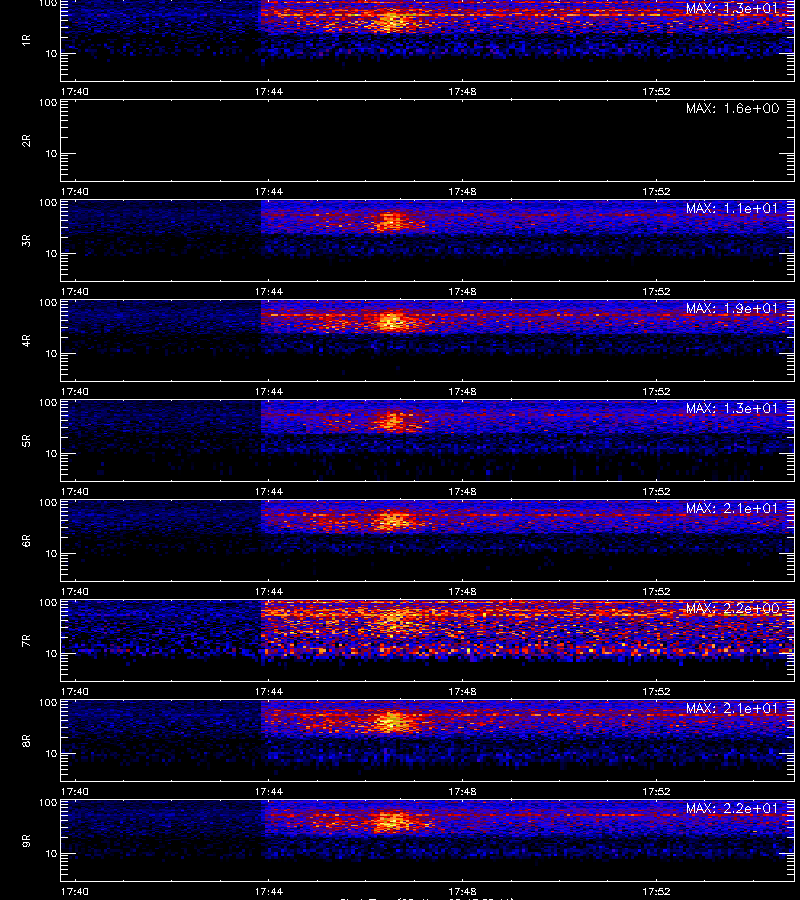The image size is (800, 900).
Task: Click the 5R panel axis label
Action: click(26, 440)
